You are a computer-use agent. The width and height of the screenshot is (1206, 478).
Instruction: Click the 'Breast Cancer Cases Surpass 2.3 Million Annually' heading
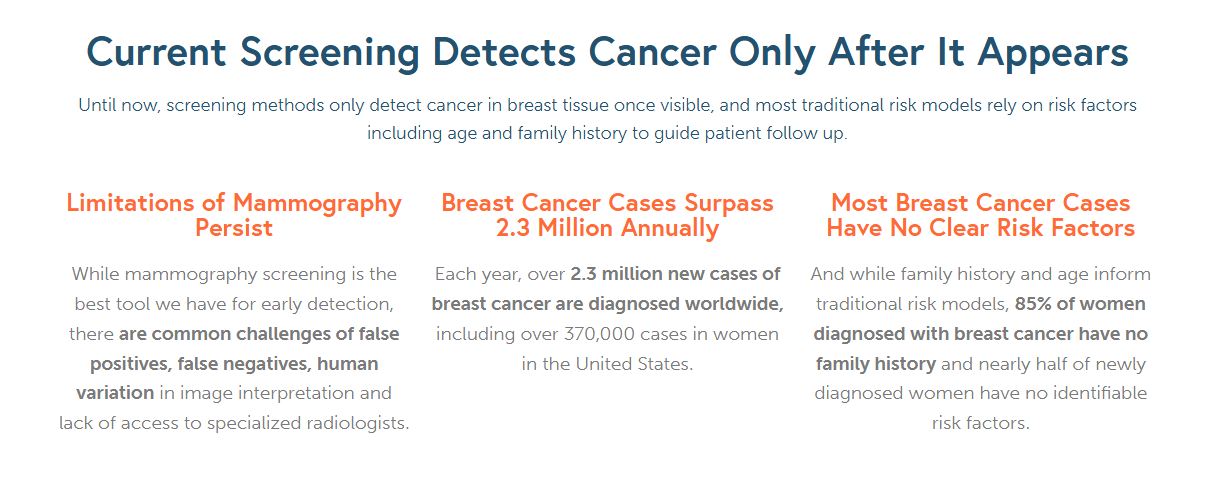tap(607, 215)
